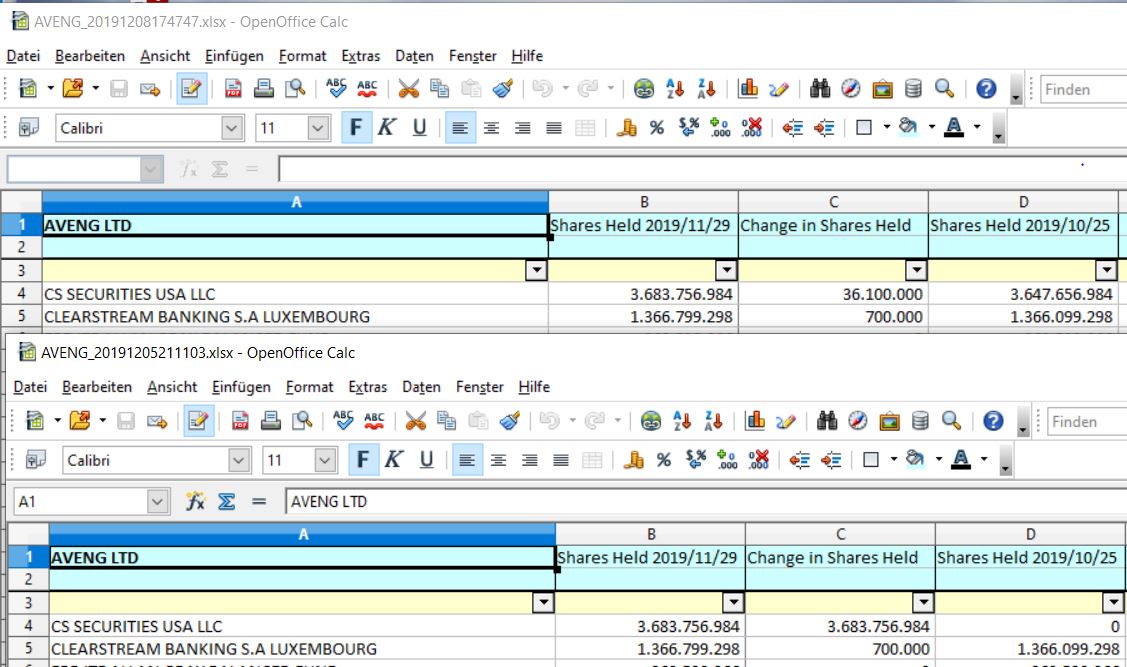Click the print icon in lower window
Screen dimensions: 1127x667
[271, 421]
